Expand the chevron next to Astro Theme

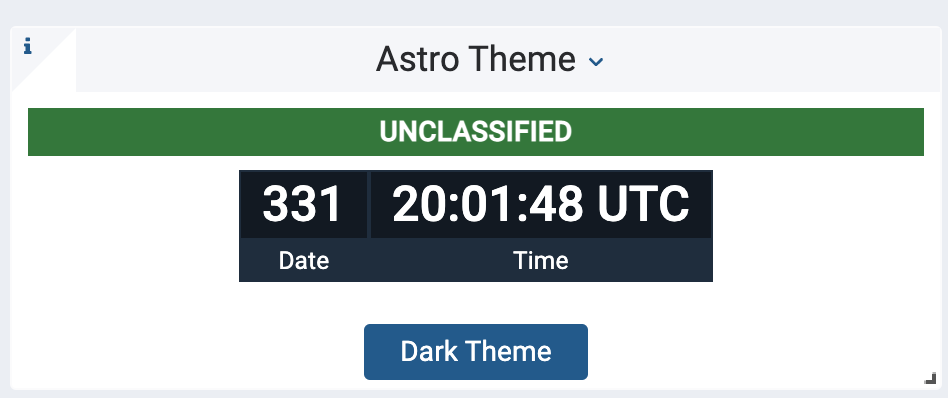(x=596, y=61)
